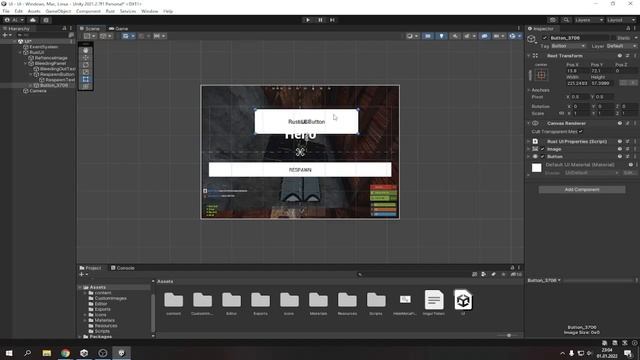Select the Transform tool in Scene toolbar

click(86, 86)
